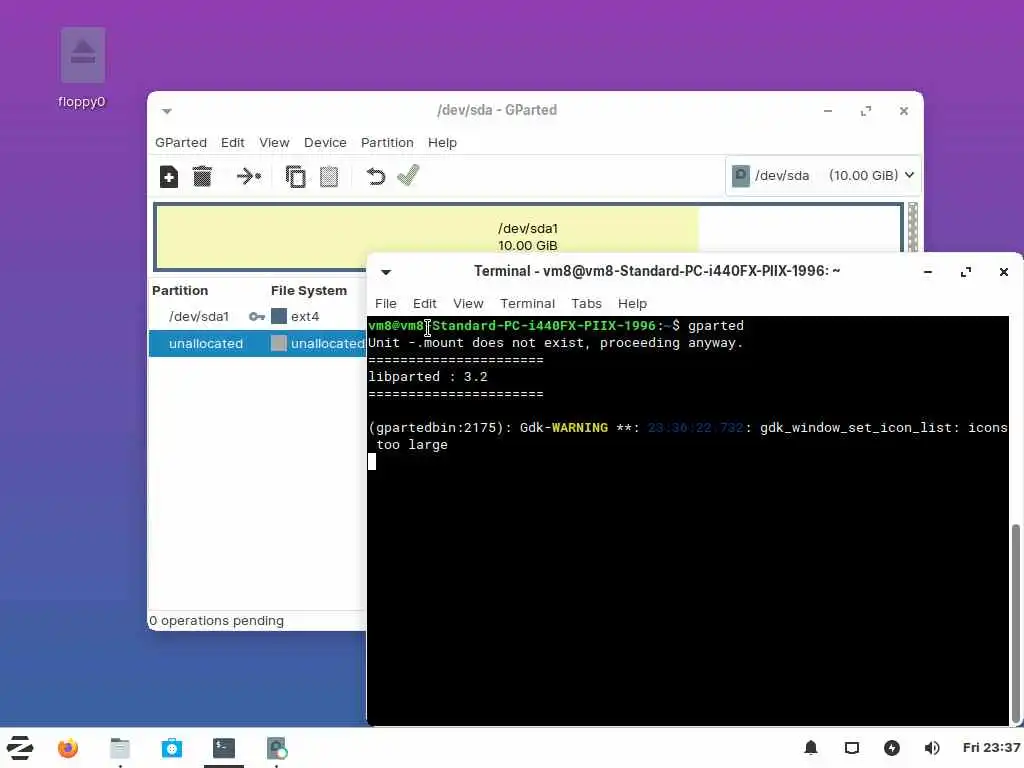Image resolution: width=1024 pixels, height=768 pixels.
Task: Open the Device menu in GParted
Action: [x=325, y=142]
